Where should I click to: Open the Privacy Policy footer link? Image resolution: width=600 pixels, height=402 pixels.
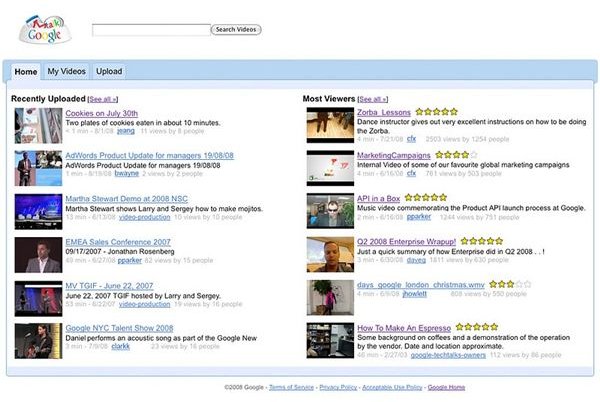point(338,387)
